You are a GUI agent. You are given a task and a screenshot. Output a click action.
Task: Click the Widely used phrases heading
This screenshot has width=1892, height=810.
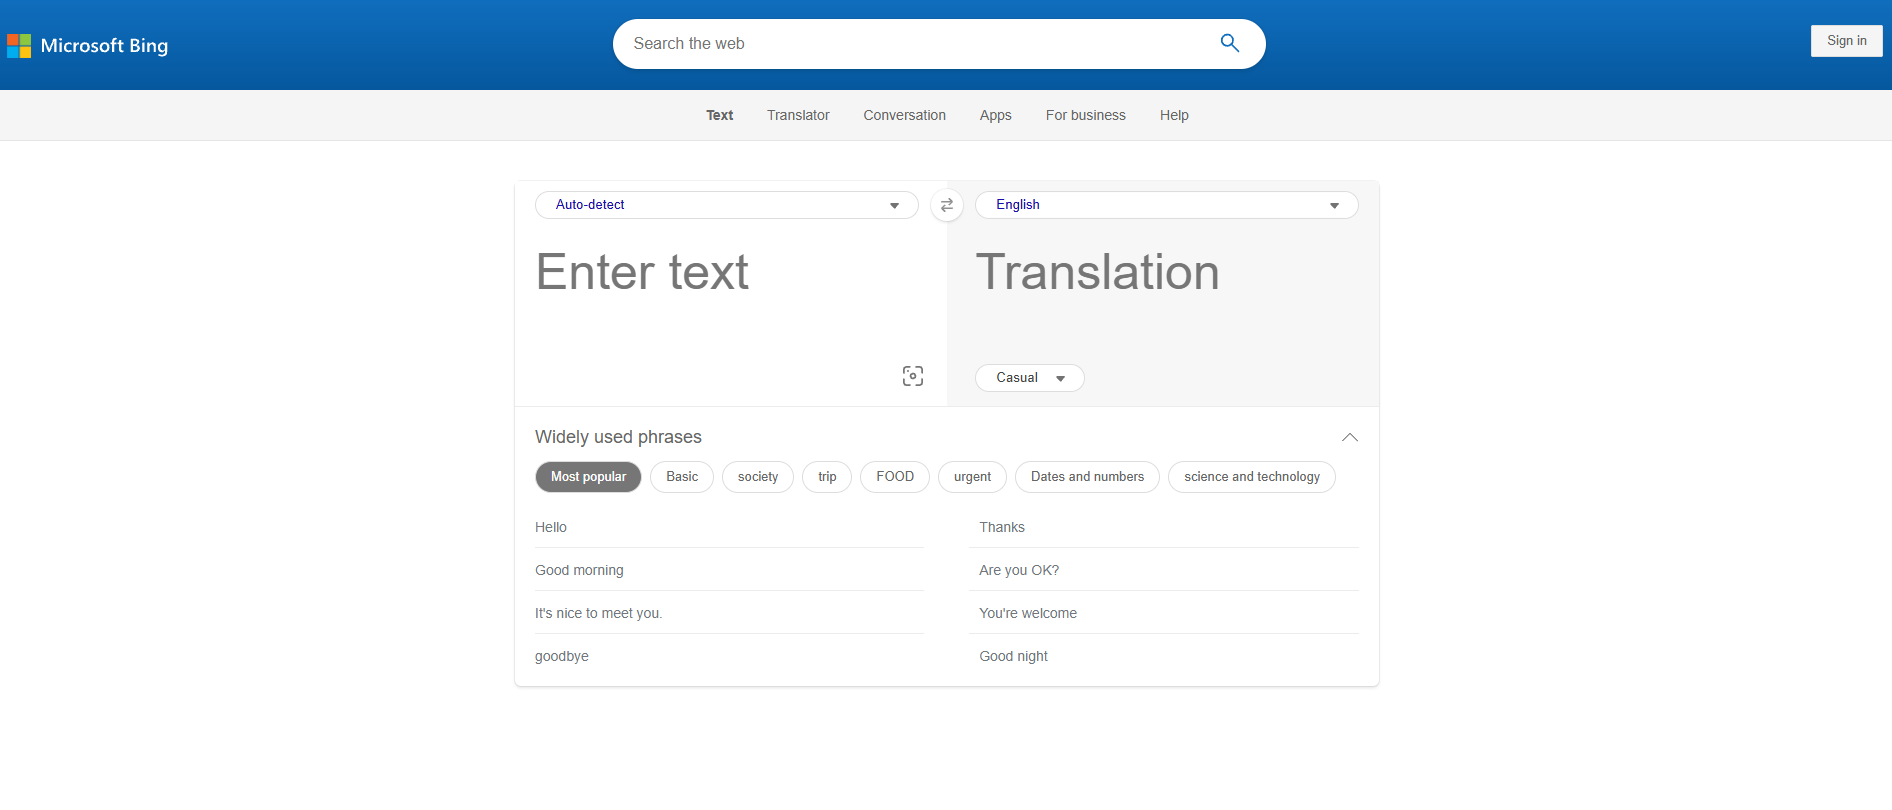coord(618,437)
